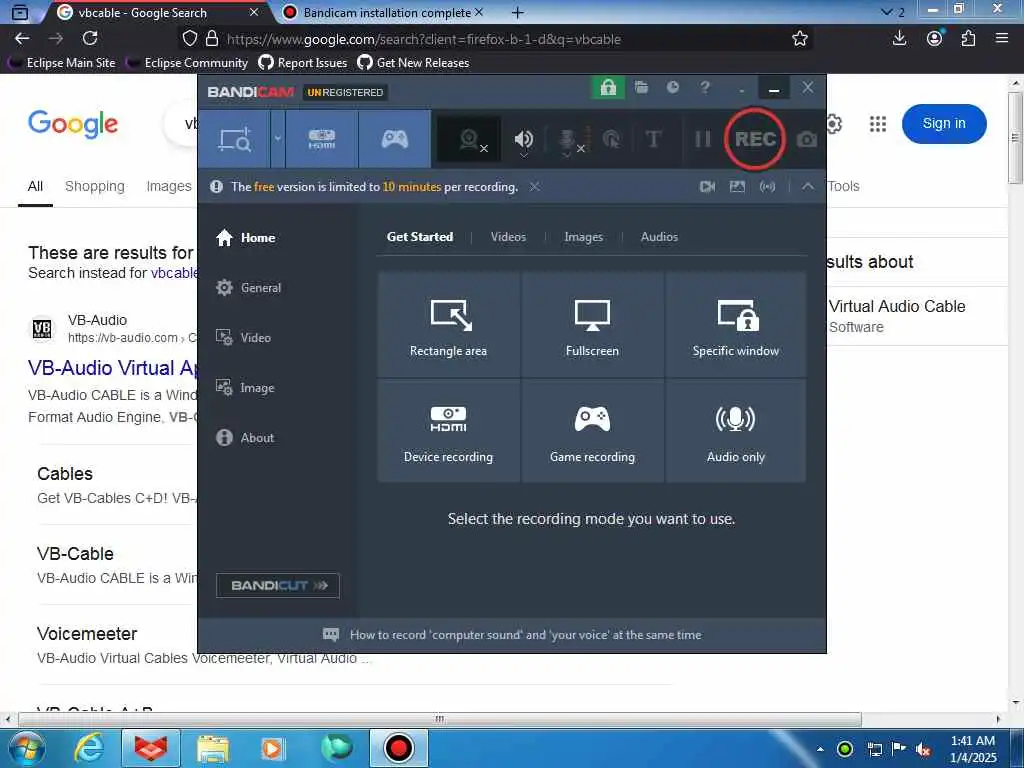Open Bandicam red record icon in taskbar
This screenshot has height=768, width=1024.
(398, 748)
